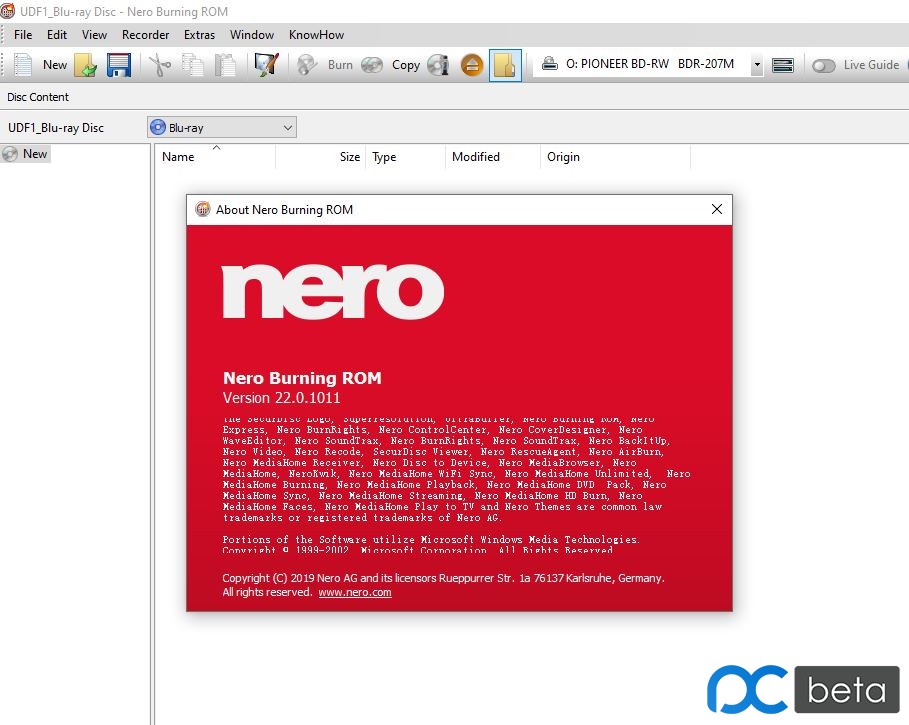Click the disc info icon
The image size is (909, 725).
(x=437, y=65)
